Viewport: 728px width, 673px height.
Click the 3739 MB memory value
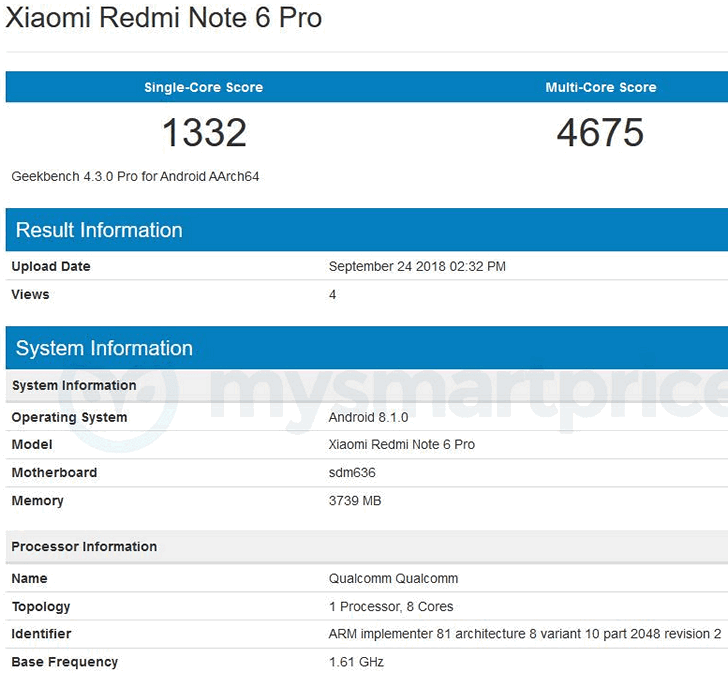click(x=355, y=501)
